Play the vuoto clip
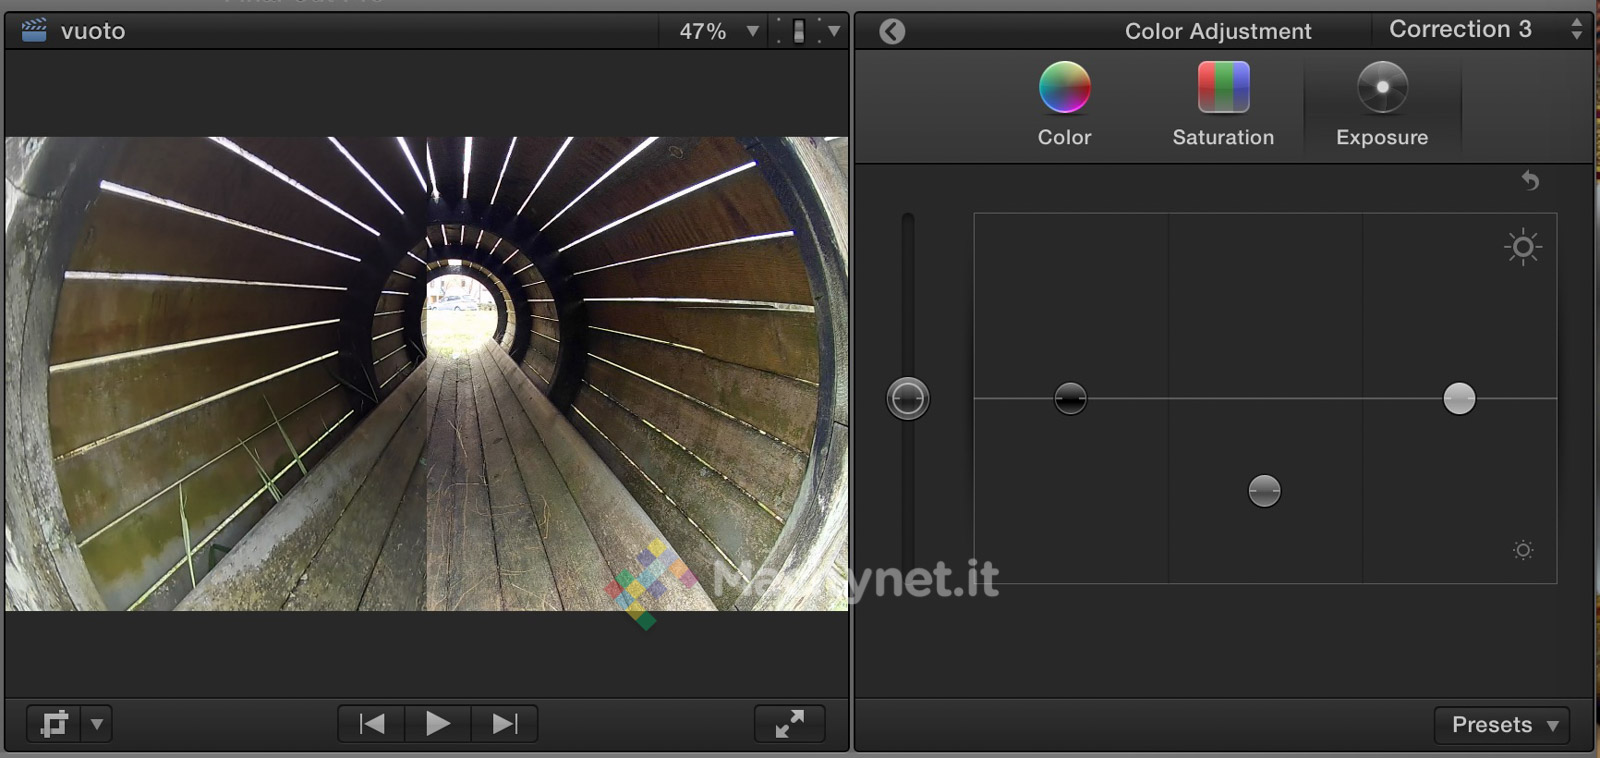Image resolution: width=1600 pixels, height=758 pixels. click(437, 723)
